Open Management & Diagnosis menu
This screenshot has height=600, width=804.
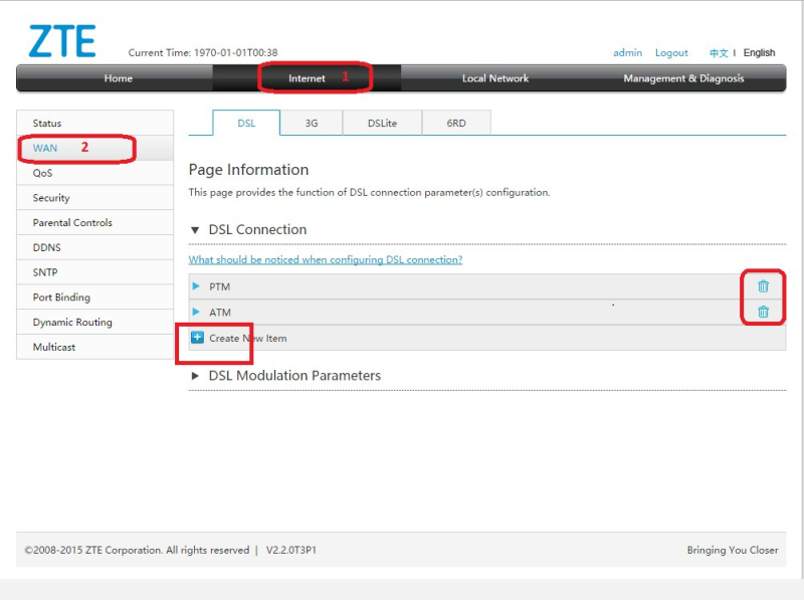pyautogui.click(x=683, y=78)
